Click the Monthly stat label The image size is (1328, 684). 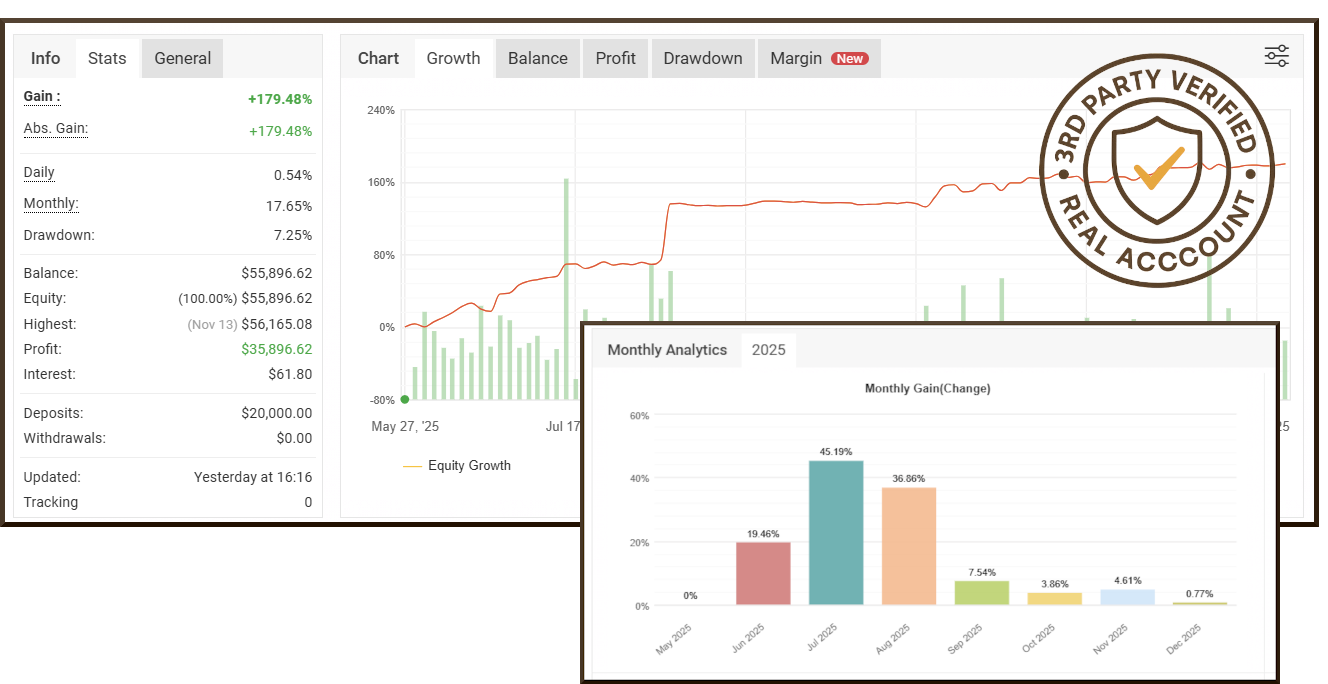(51, 203)
